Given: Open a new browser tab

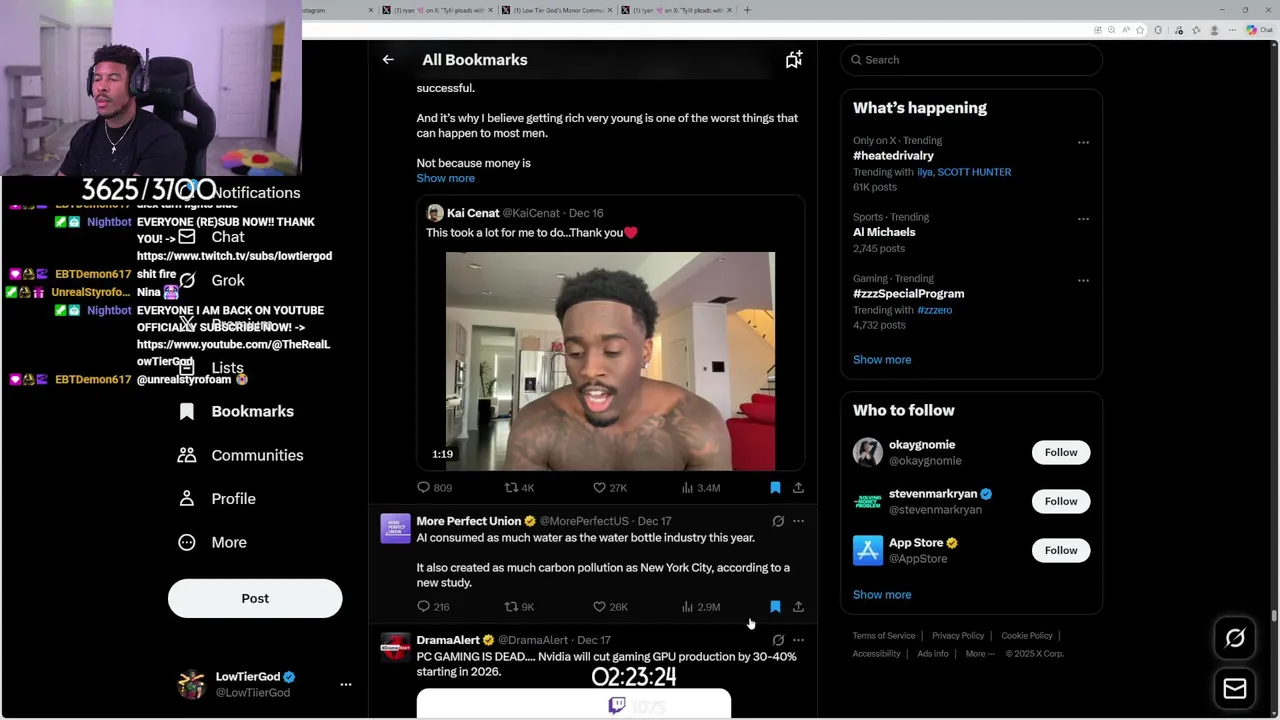Looking at the screenshot, I should [747, 10].
